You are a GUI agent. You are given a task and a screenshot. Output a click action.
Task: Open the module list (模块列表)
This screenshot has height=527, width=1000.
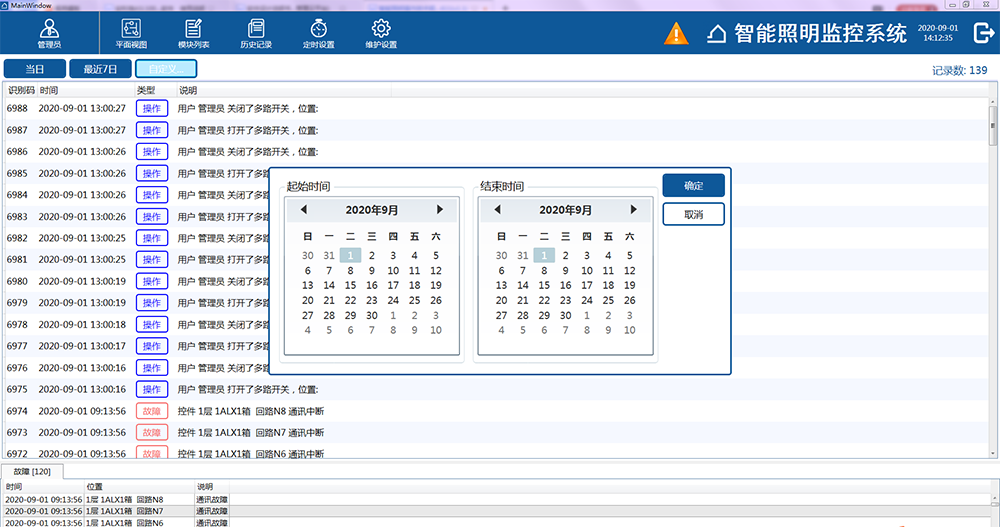[x=194, y=30]
